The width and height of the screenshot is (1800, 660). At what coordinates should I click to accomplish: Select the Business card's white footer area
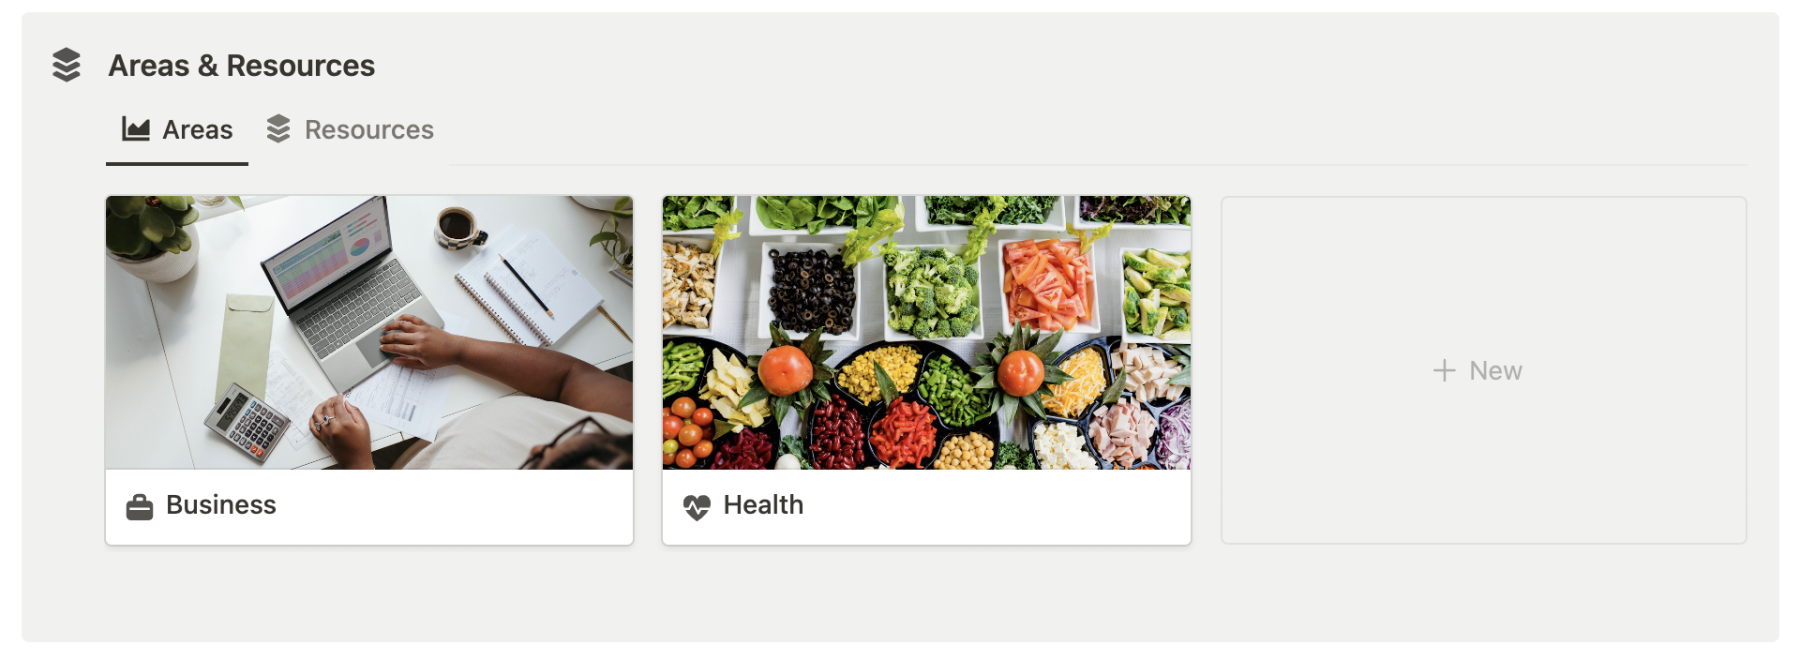tap(369, 507)
